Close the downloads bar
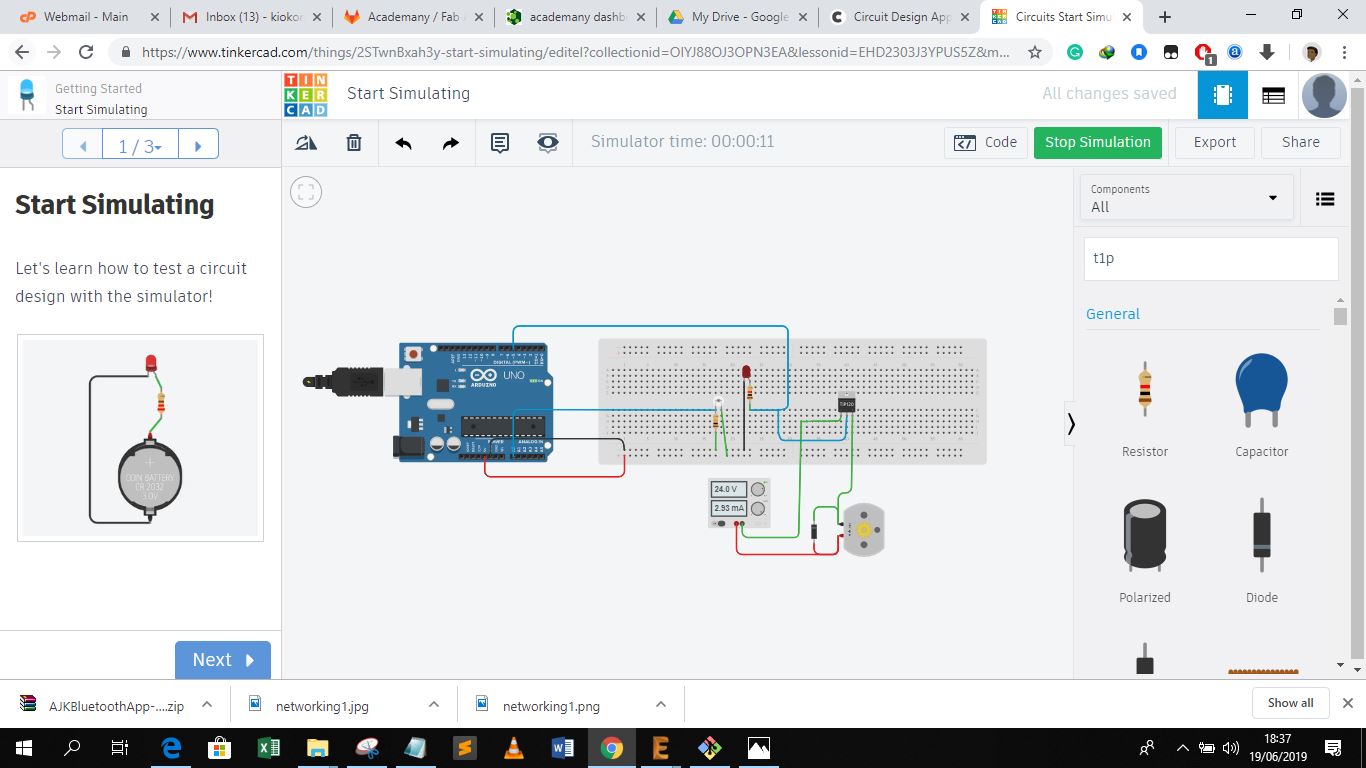1366x768 pixels. [x=1347, y=703]
